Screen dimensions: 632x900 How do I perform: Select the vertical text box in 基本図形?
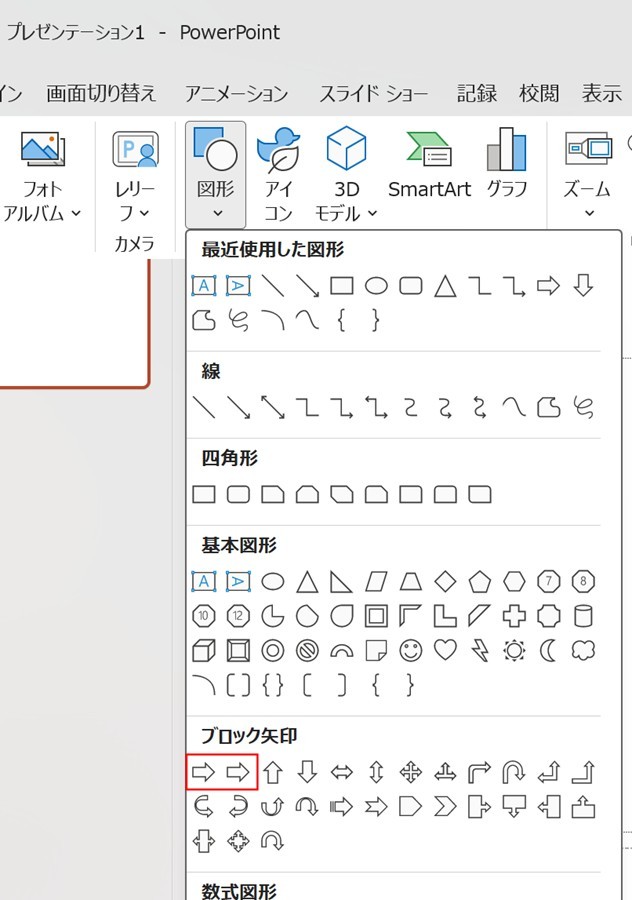(x=238, y=582)
